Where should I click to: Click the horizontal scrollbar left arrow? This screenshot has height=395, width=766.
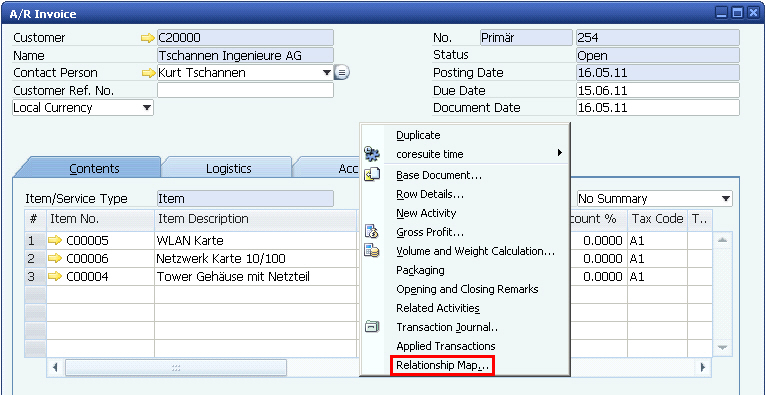(x=55, y=368)
